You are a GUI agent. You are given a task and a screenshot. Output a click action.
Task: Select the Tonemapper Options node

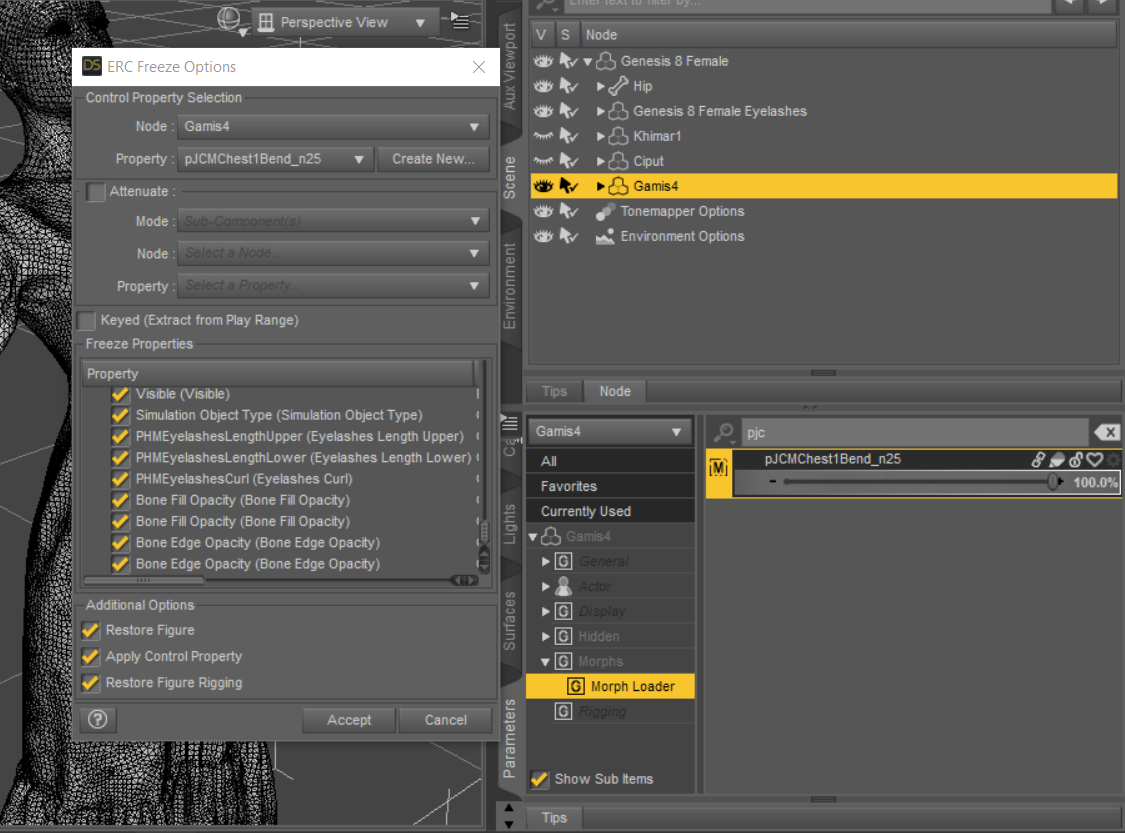tap(682, 211)
